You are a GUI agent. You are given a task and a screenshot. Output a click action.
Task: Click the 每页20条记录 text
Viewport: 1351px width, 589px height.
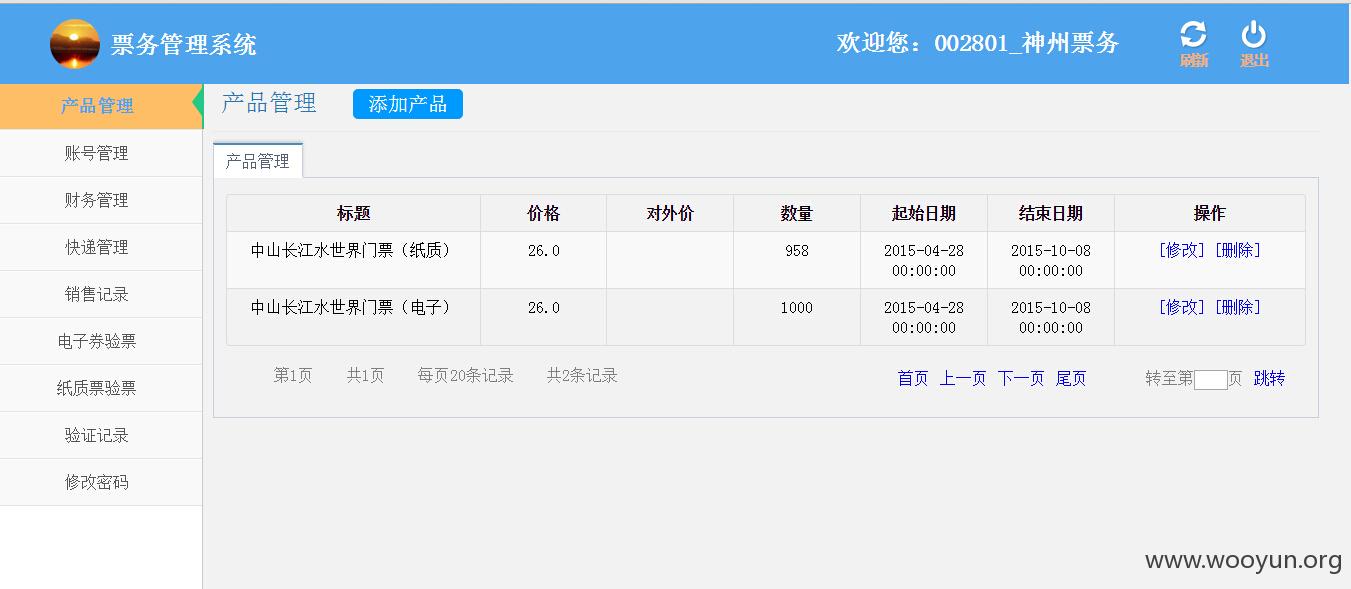coord(466,375)
